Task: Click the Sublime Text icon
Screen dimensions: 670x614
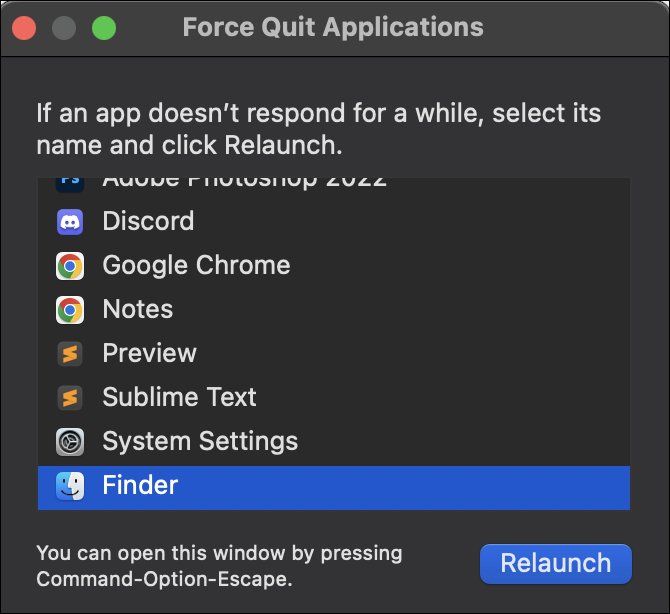Action: (x=70, y=398)
